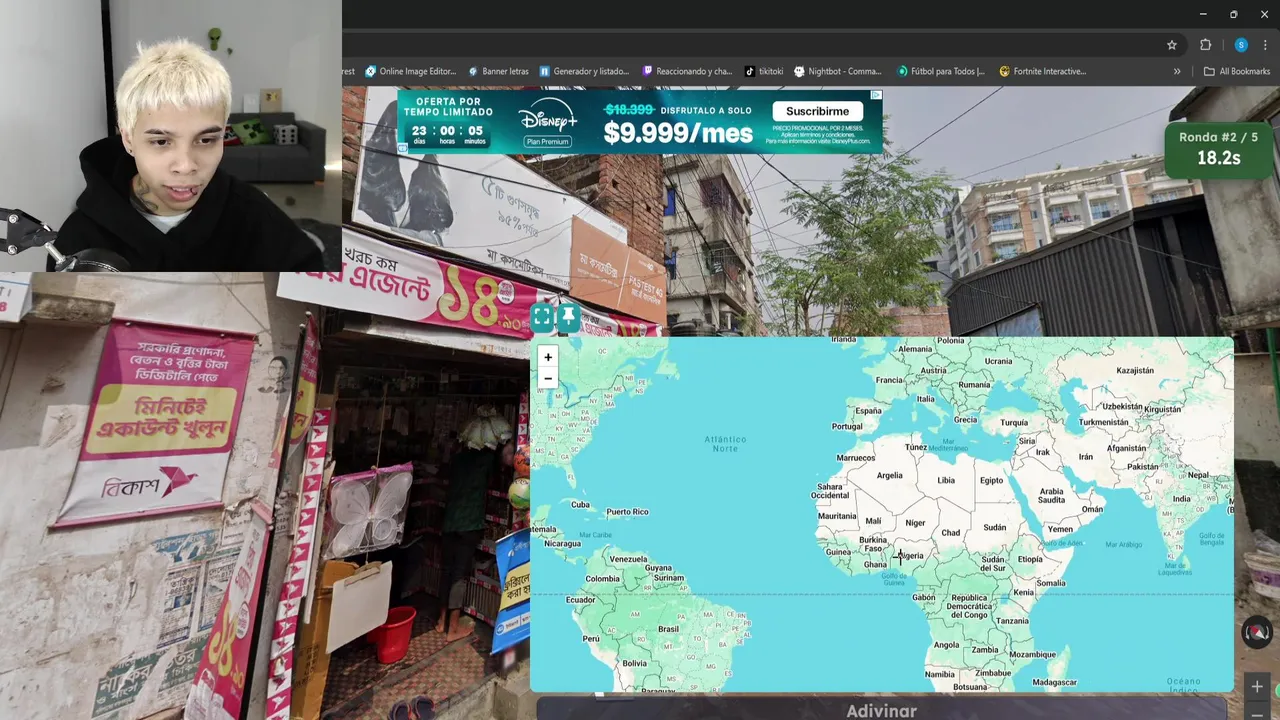The width and height of the screenshot is (1280, 720).
Task: Click Cuba on the guess map
Action: (580, 505)
